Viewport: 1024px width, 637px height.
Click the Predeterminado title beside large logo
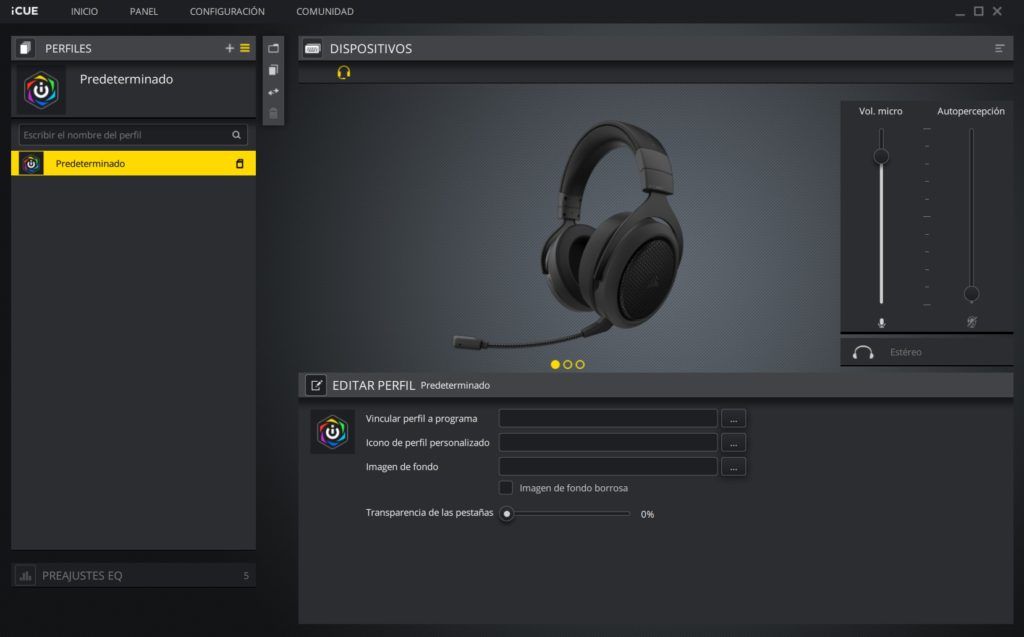pos(126,79)
